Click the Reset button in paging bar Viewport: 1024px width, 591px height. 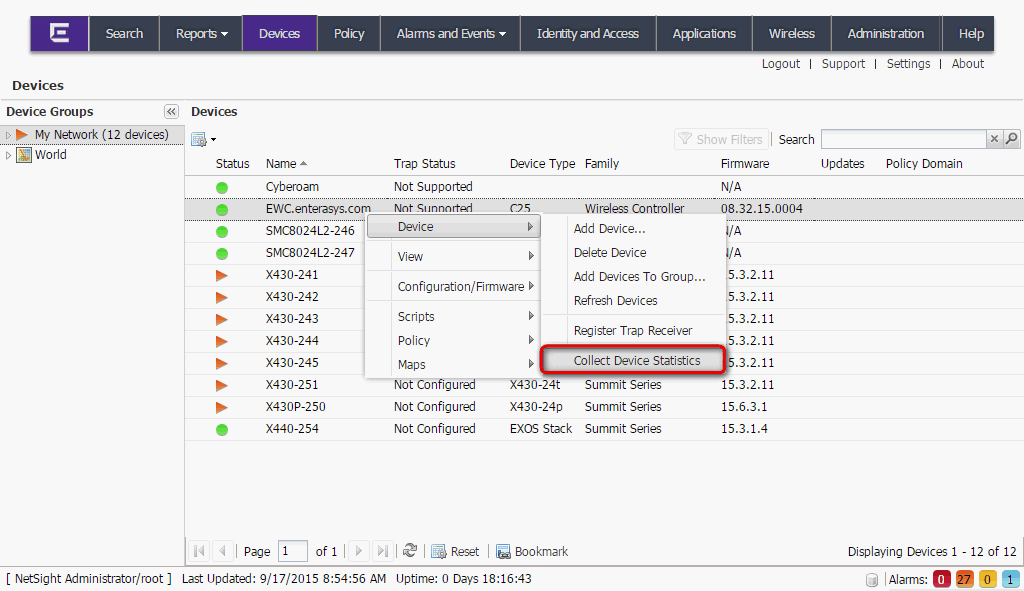[455, 552]
